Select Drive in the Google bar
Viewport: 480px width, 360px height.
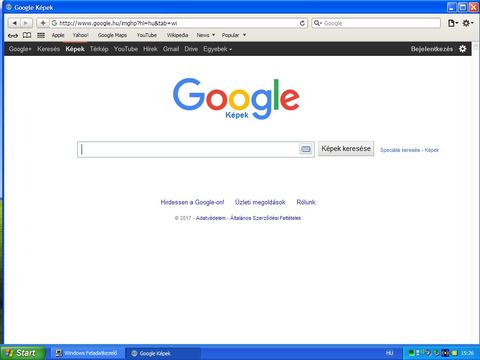point(191,49)
